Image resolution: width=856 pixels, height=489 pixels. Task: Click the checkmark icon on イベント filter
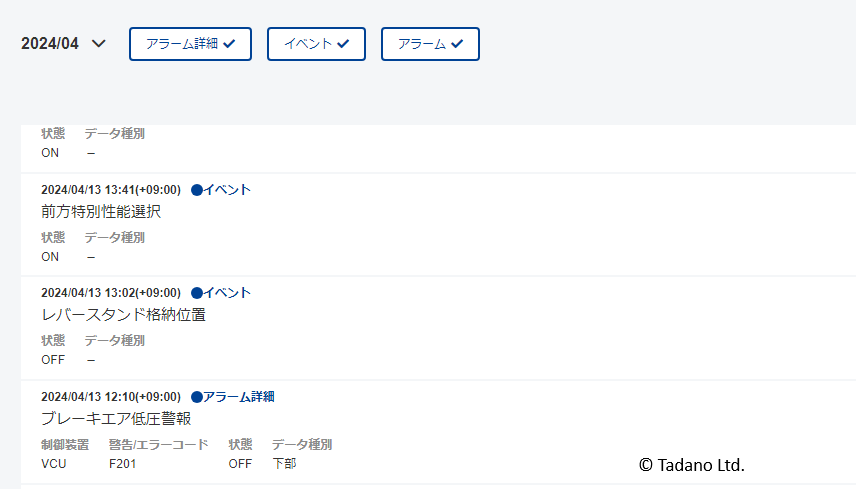[x=344, y=44]
